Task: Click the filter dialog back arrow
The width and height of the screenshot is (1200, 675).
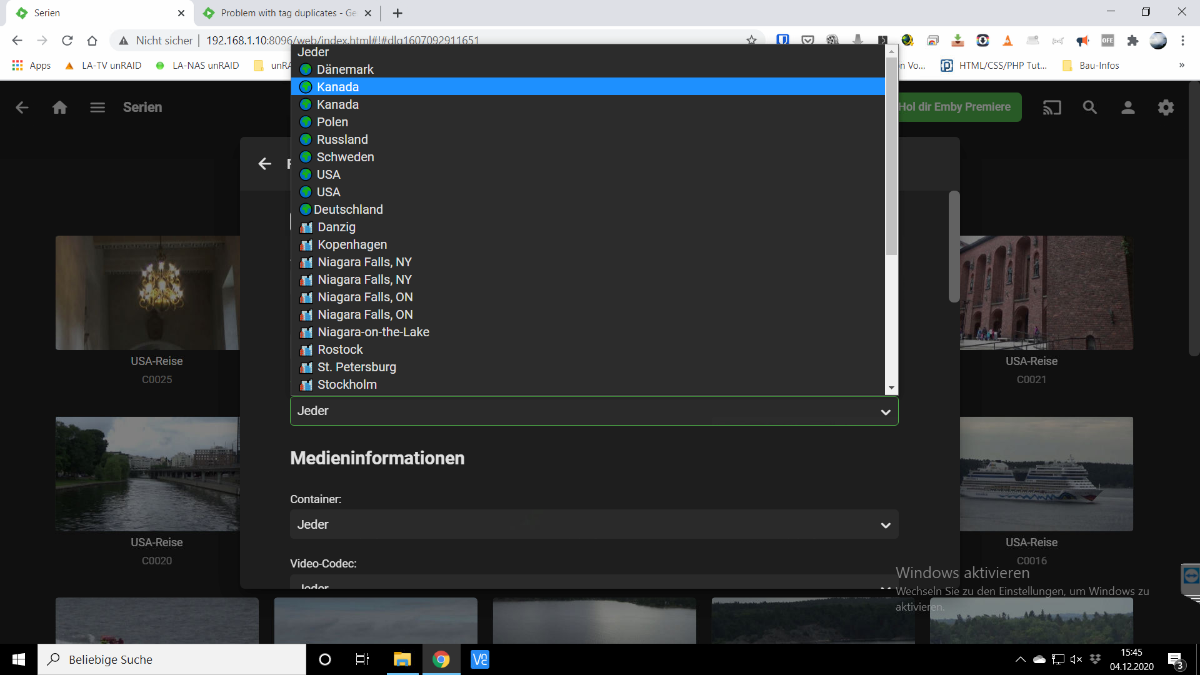Action: tap(265, 163)
